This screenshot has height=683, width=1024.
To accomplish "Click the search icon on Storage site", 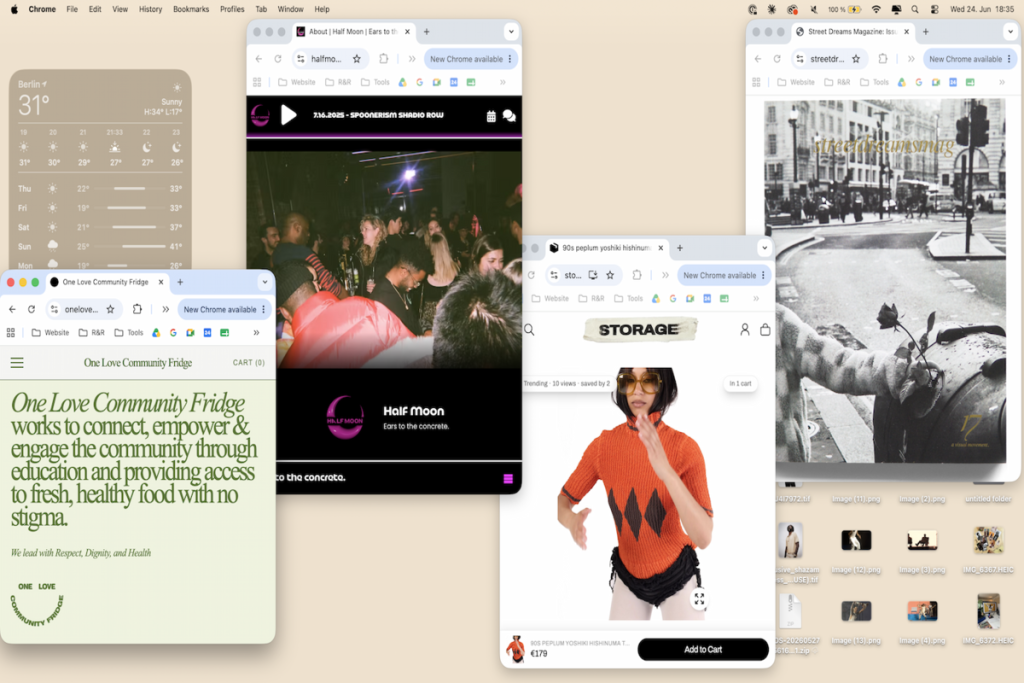I will (530, 330).
